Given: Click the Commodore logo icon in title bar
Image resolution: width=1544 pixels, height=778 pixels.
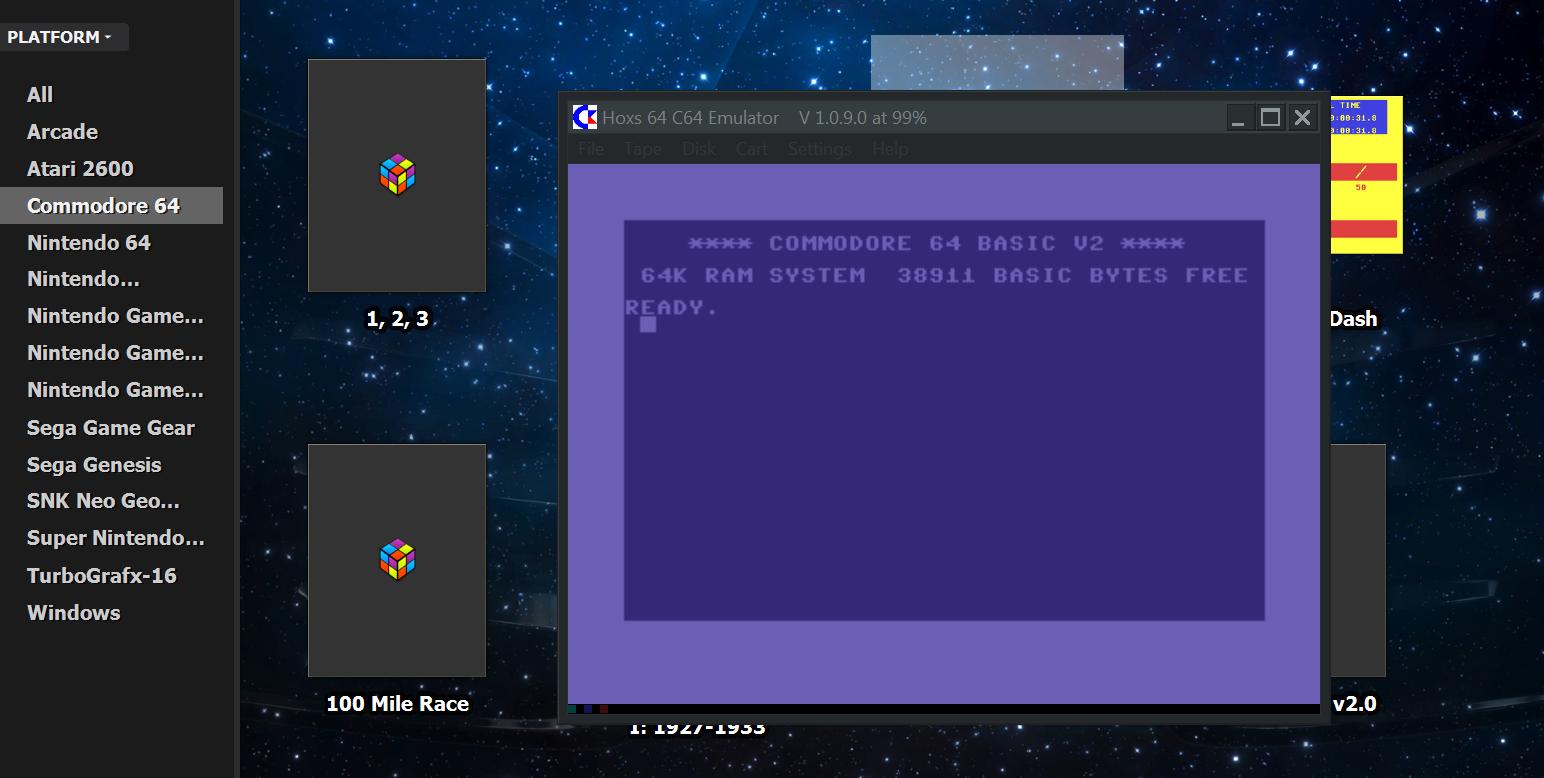Looking at the screenshot, I should click(x=584, y=117).
